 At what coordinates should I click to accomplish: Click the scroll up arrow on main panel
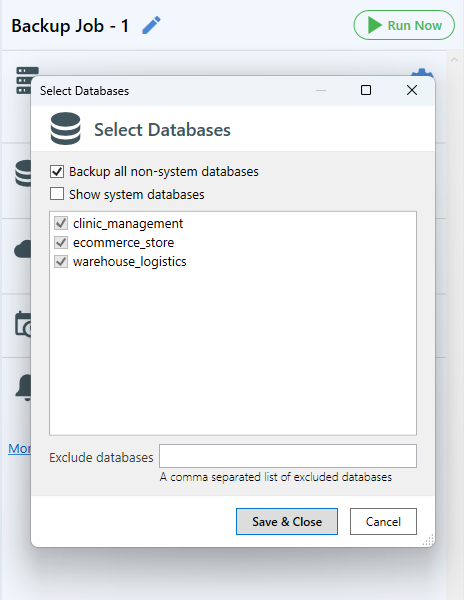(454, 60)
